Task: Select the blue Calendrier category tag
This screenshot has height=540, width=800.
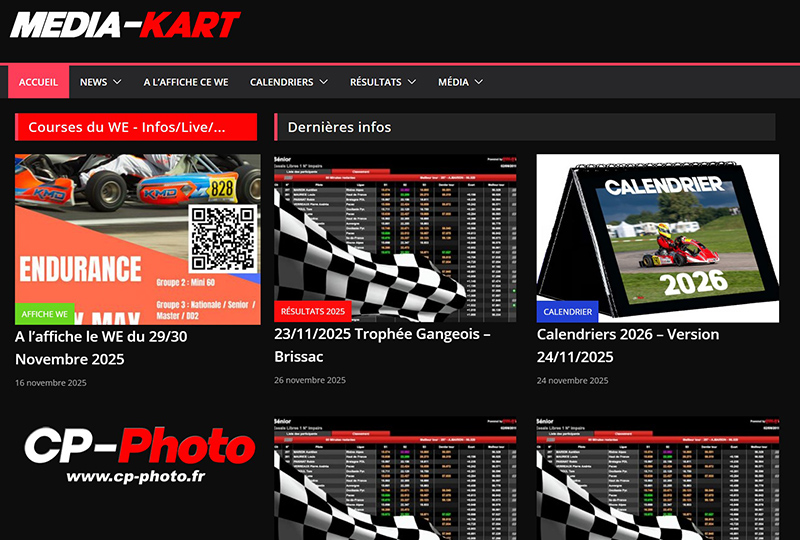Action: 567,311
